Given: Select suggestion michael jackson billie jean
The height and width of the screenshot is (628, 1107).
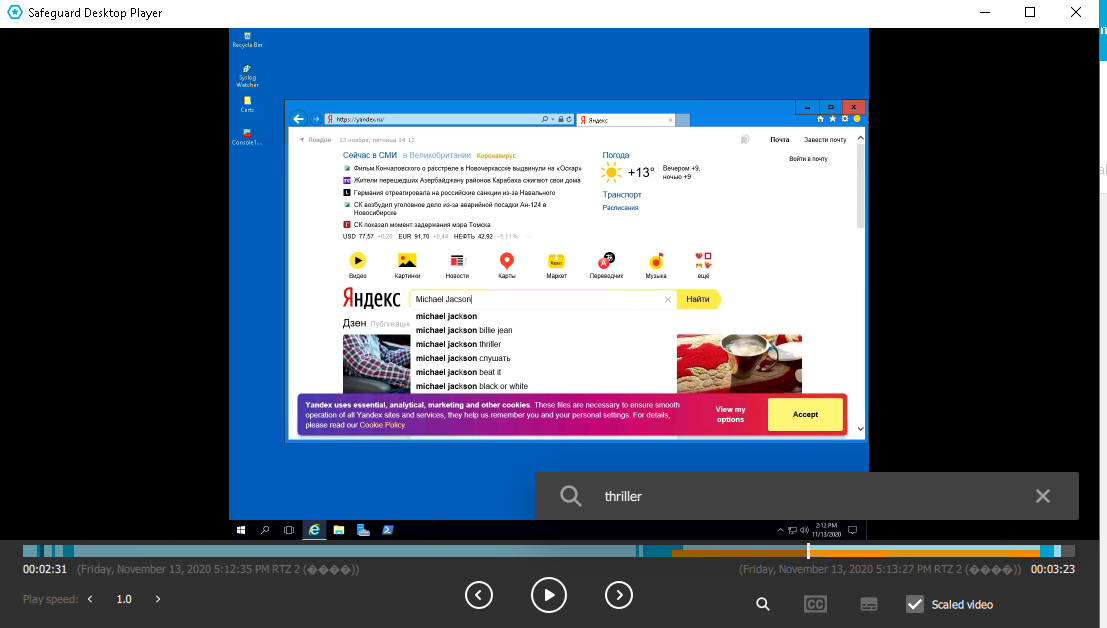Looking at the screenshot, I should (464, 330).
